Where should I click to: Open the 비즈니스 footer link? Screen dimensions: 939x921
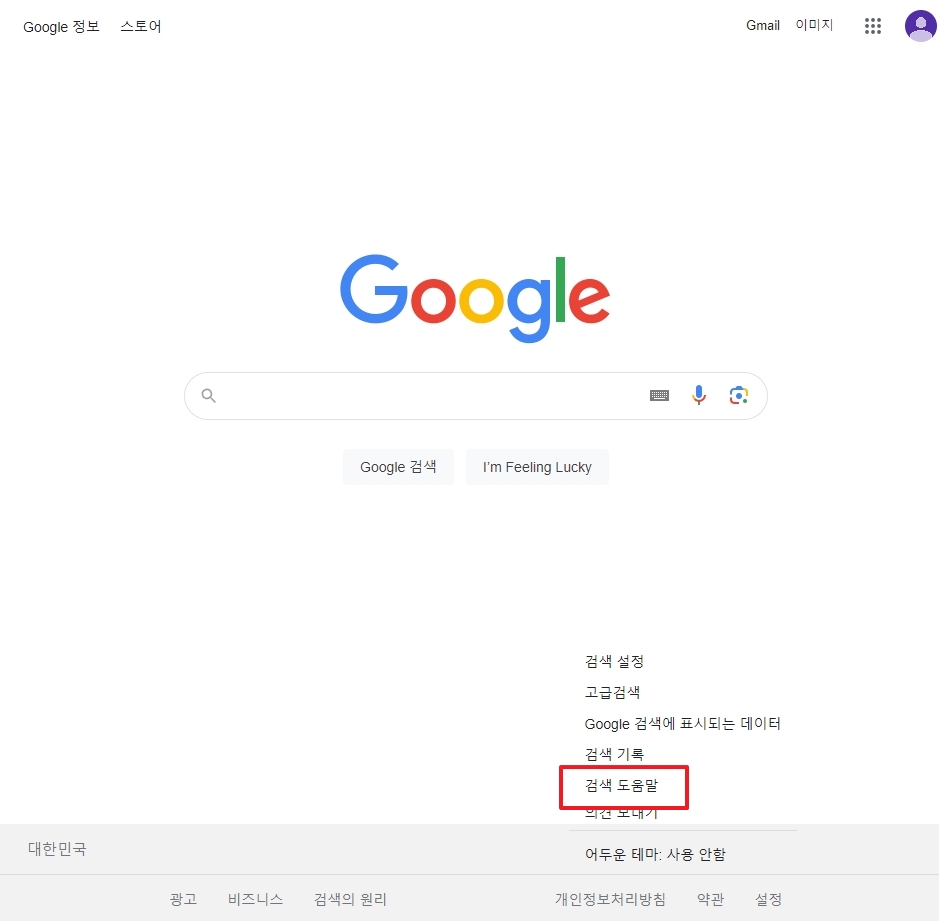coord(255,899)
